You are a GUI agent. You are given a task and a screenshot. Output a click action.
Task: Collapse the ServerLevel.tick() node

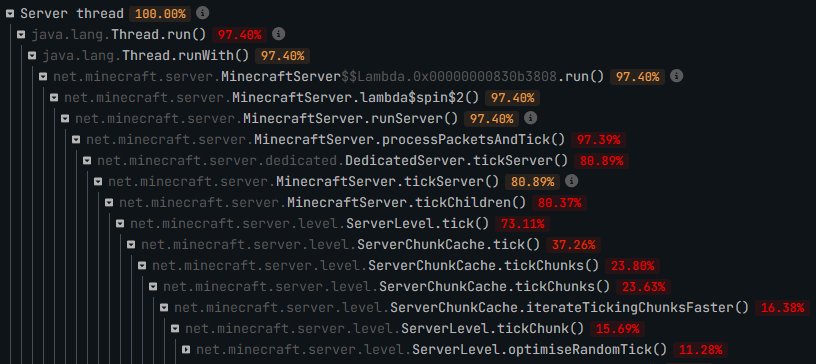120,224
